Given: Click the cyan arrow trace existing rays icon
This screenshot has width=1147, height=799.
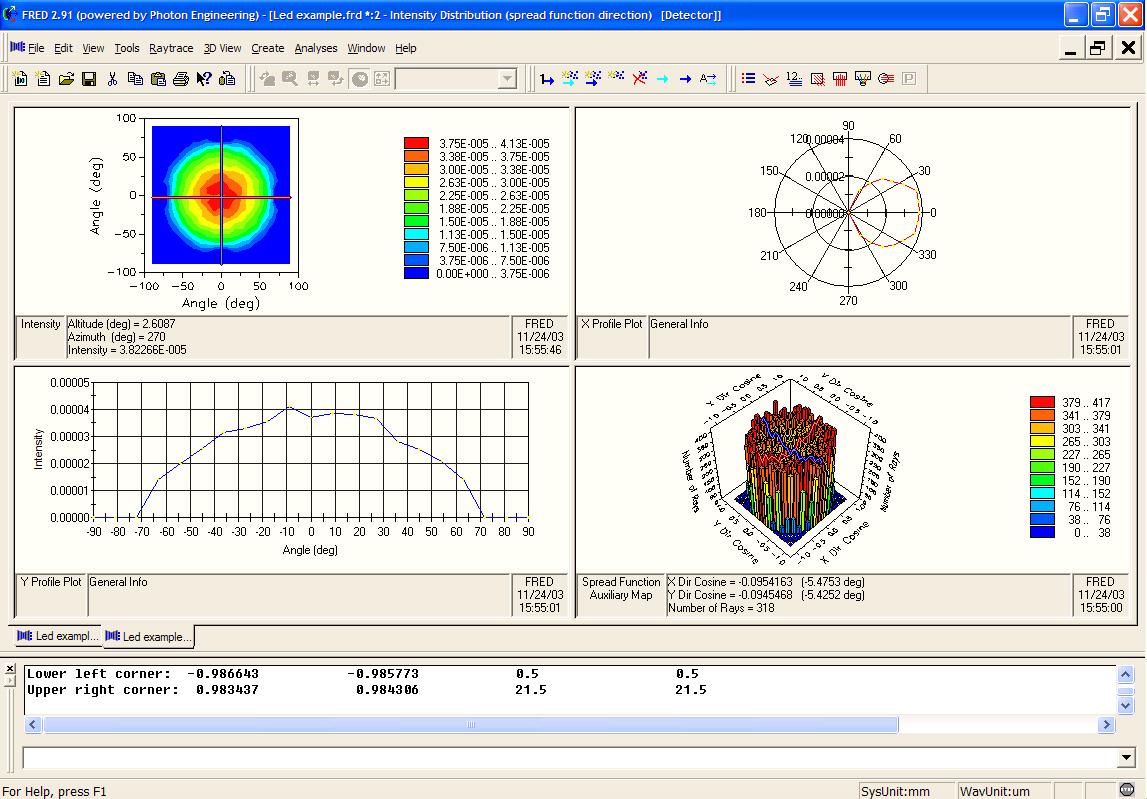Looking at the screenshot, I should (662, 78).
